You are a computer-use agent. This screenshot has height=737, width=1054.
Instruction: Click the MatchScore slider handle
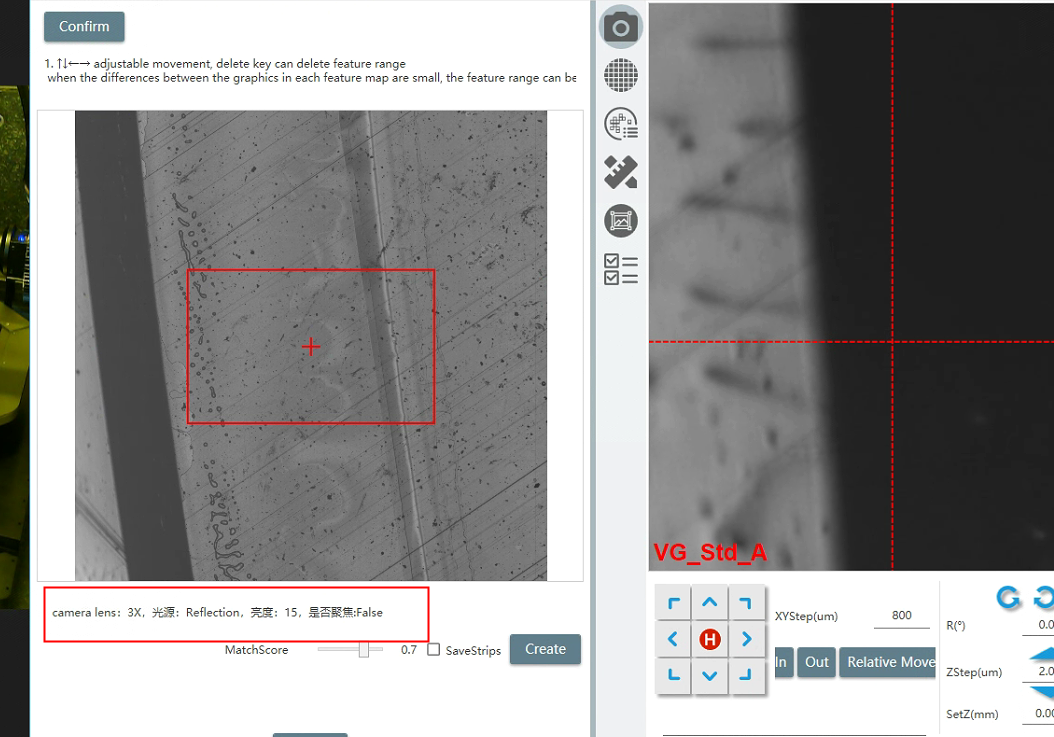[364, 650]
